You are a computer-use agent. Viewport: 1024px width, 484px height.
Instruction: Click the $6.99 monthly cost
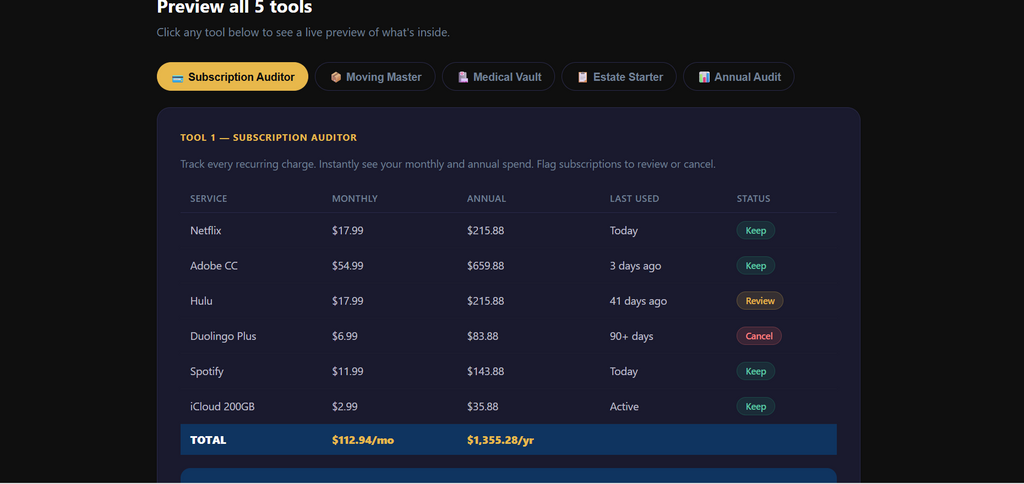click(x=345, y=336)
